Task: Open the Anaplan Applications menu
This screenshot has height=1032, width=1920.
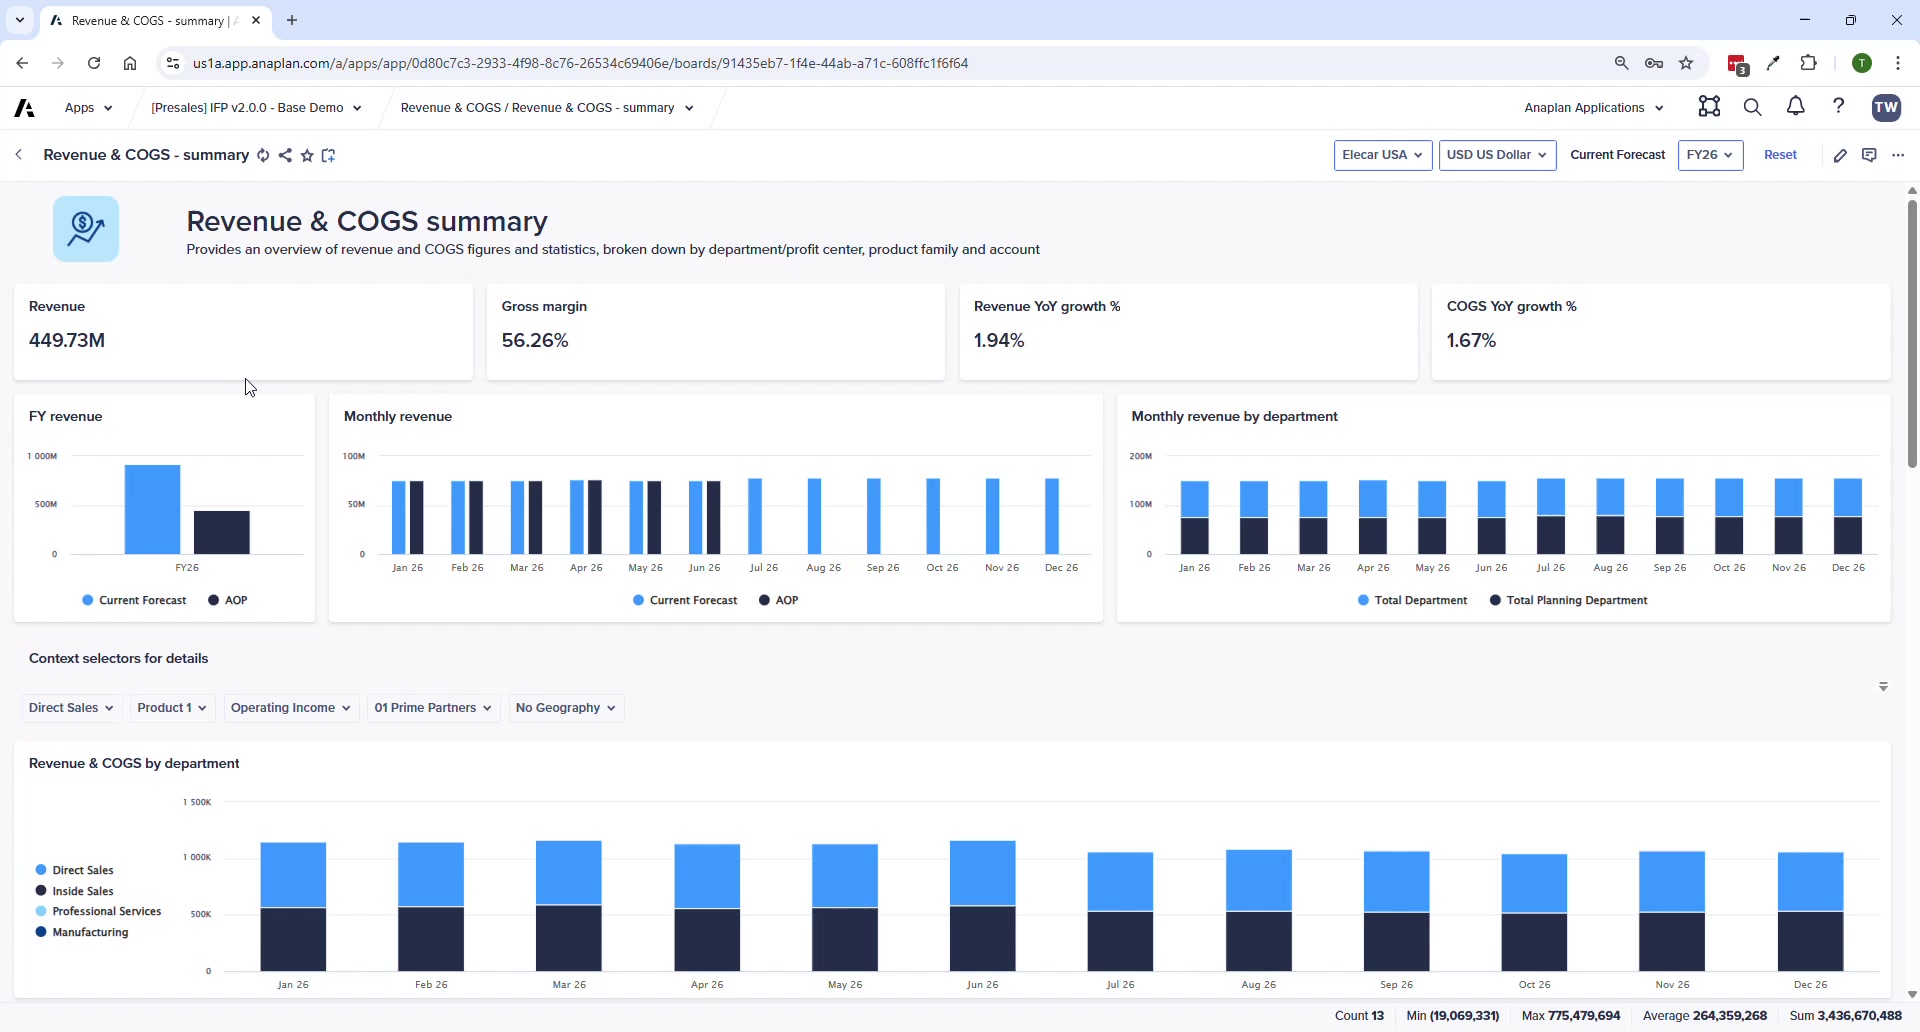Action: click(x=1593, y=107)
